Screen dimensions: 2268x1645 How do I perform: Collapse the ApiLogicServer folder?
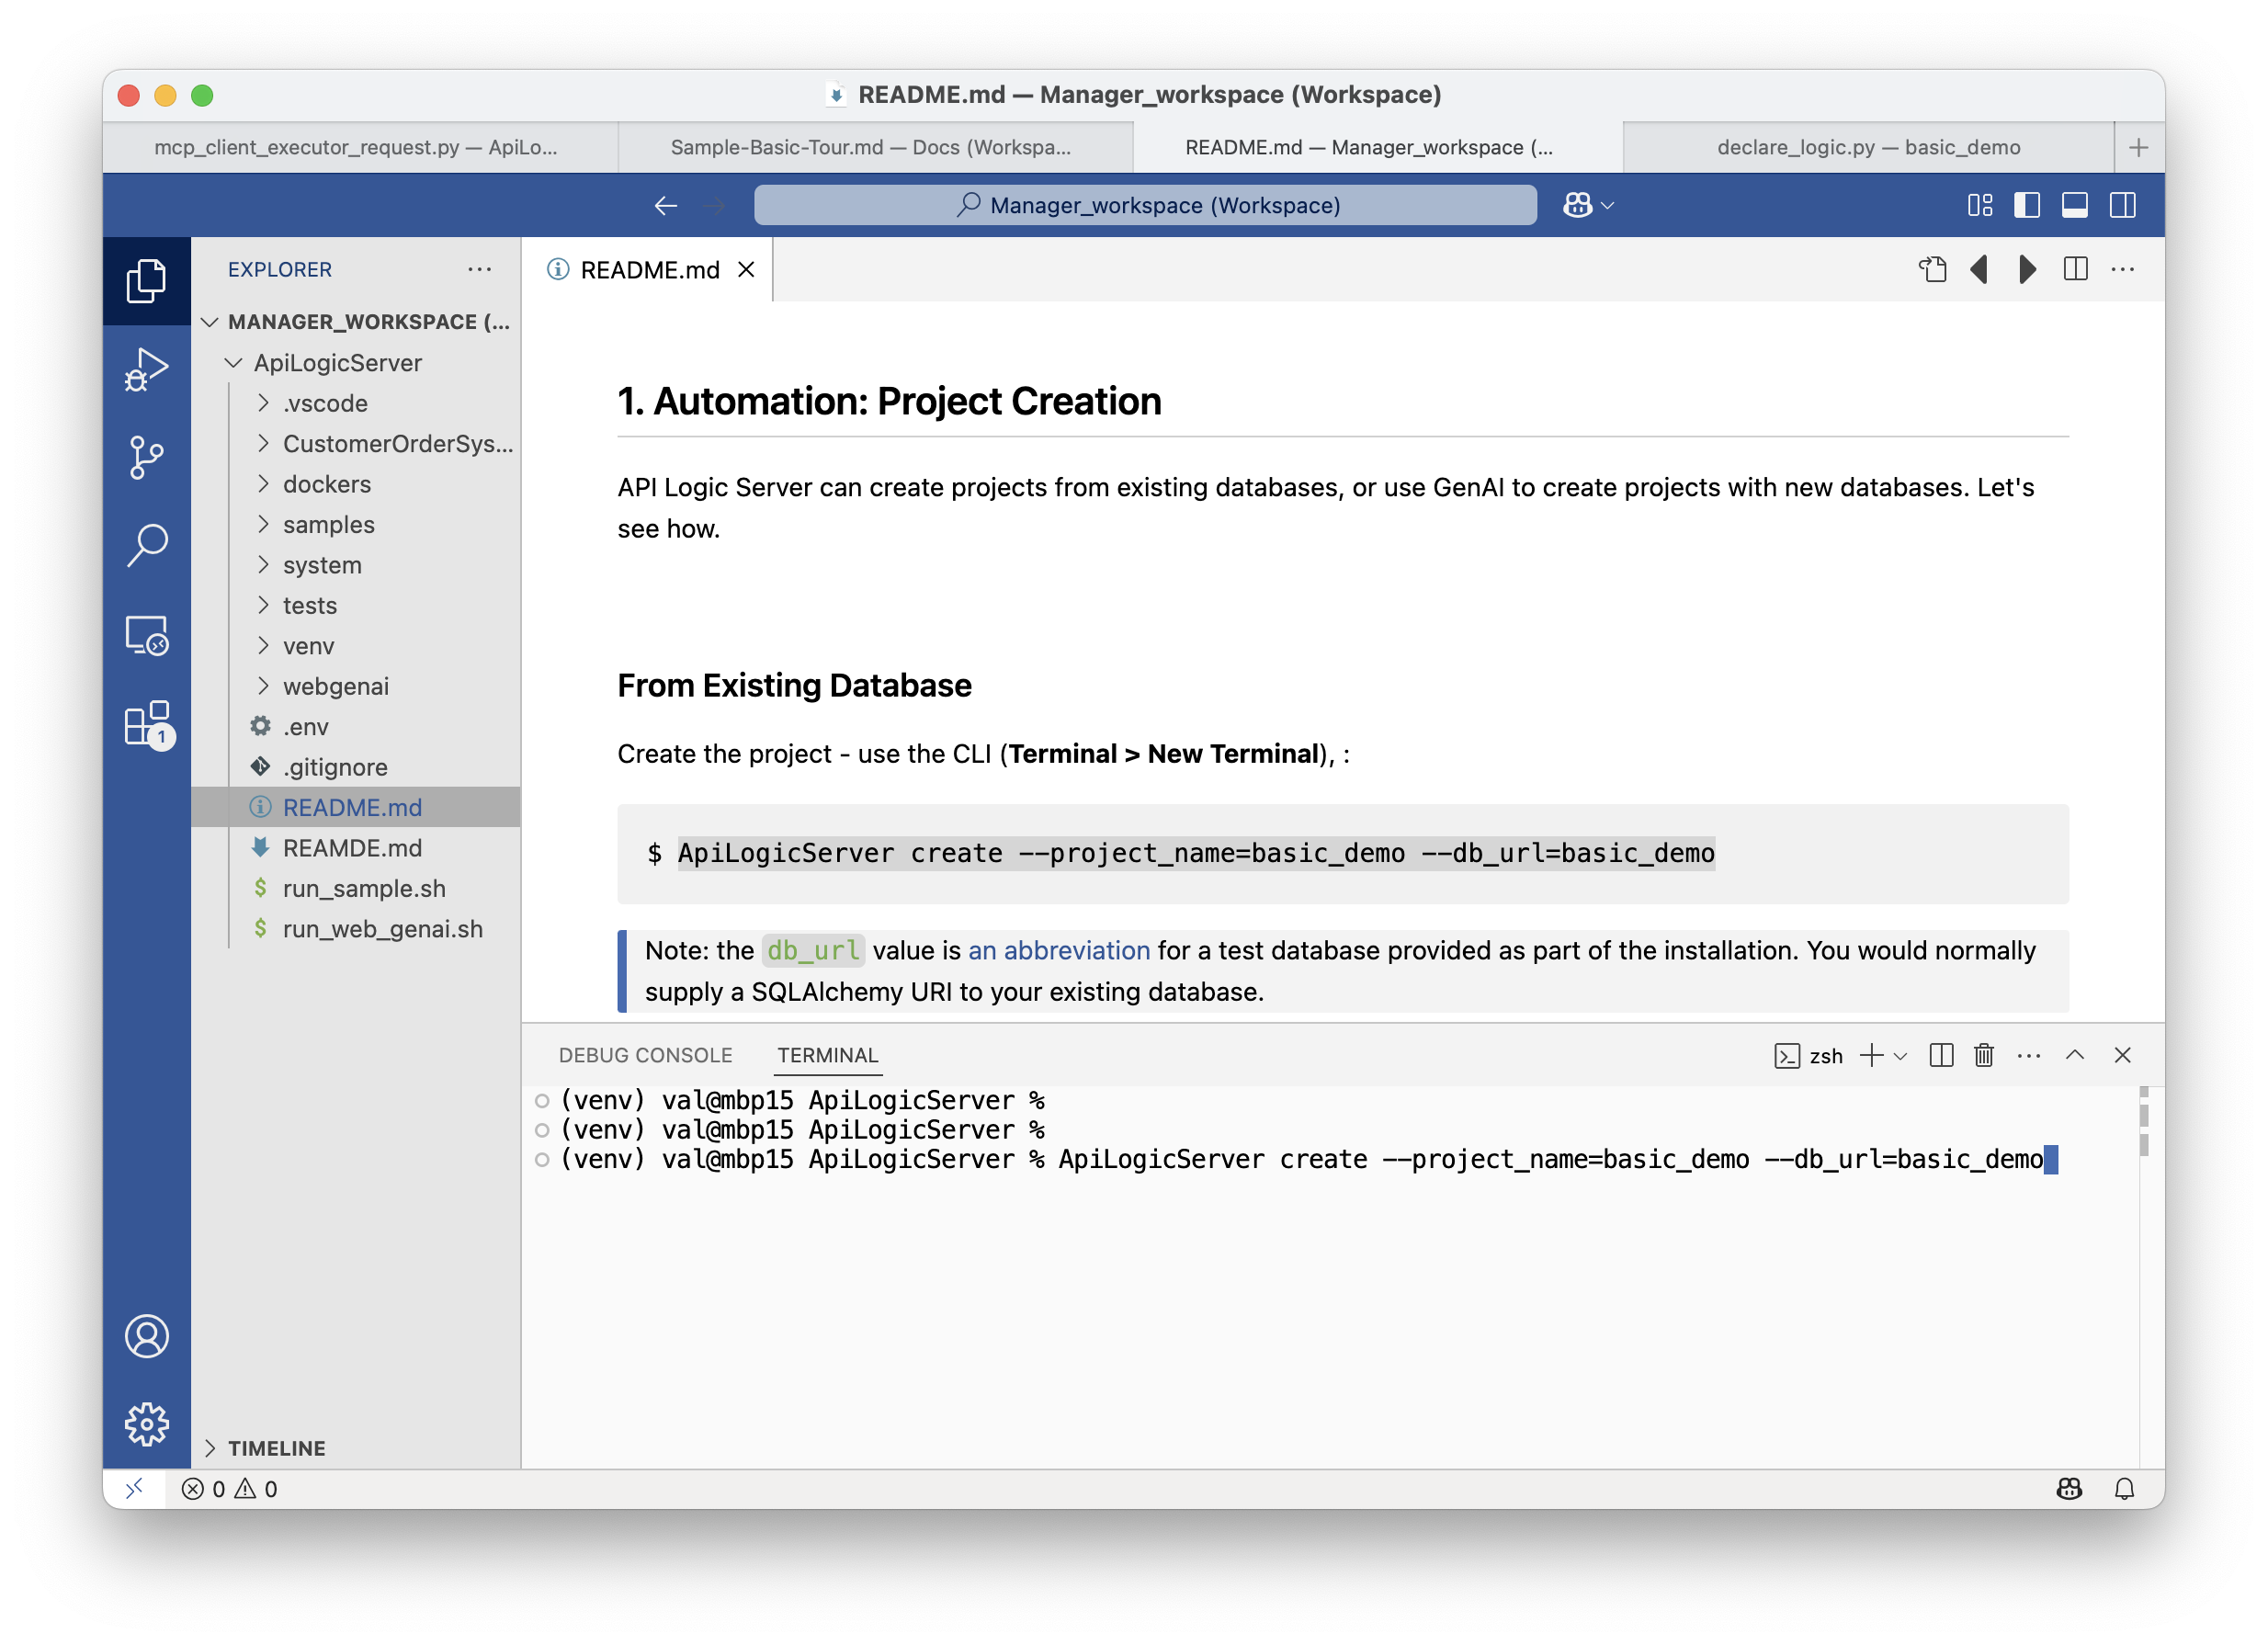(356, 362)
